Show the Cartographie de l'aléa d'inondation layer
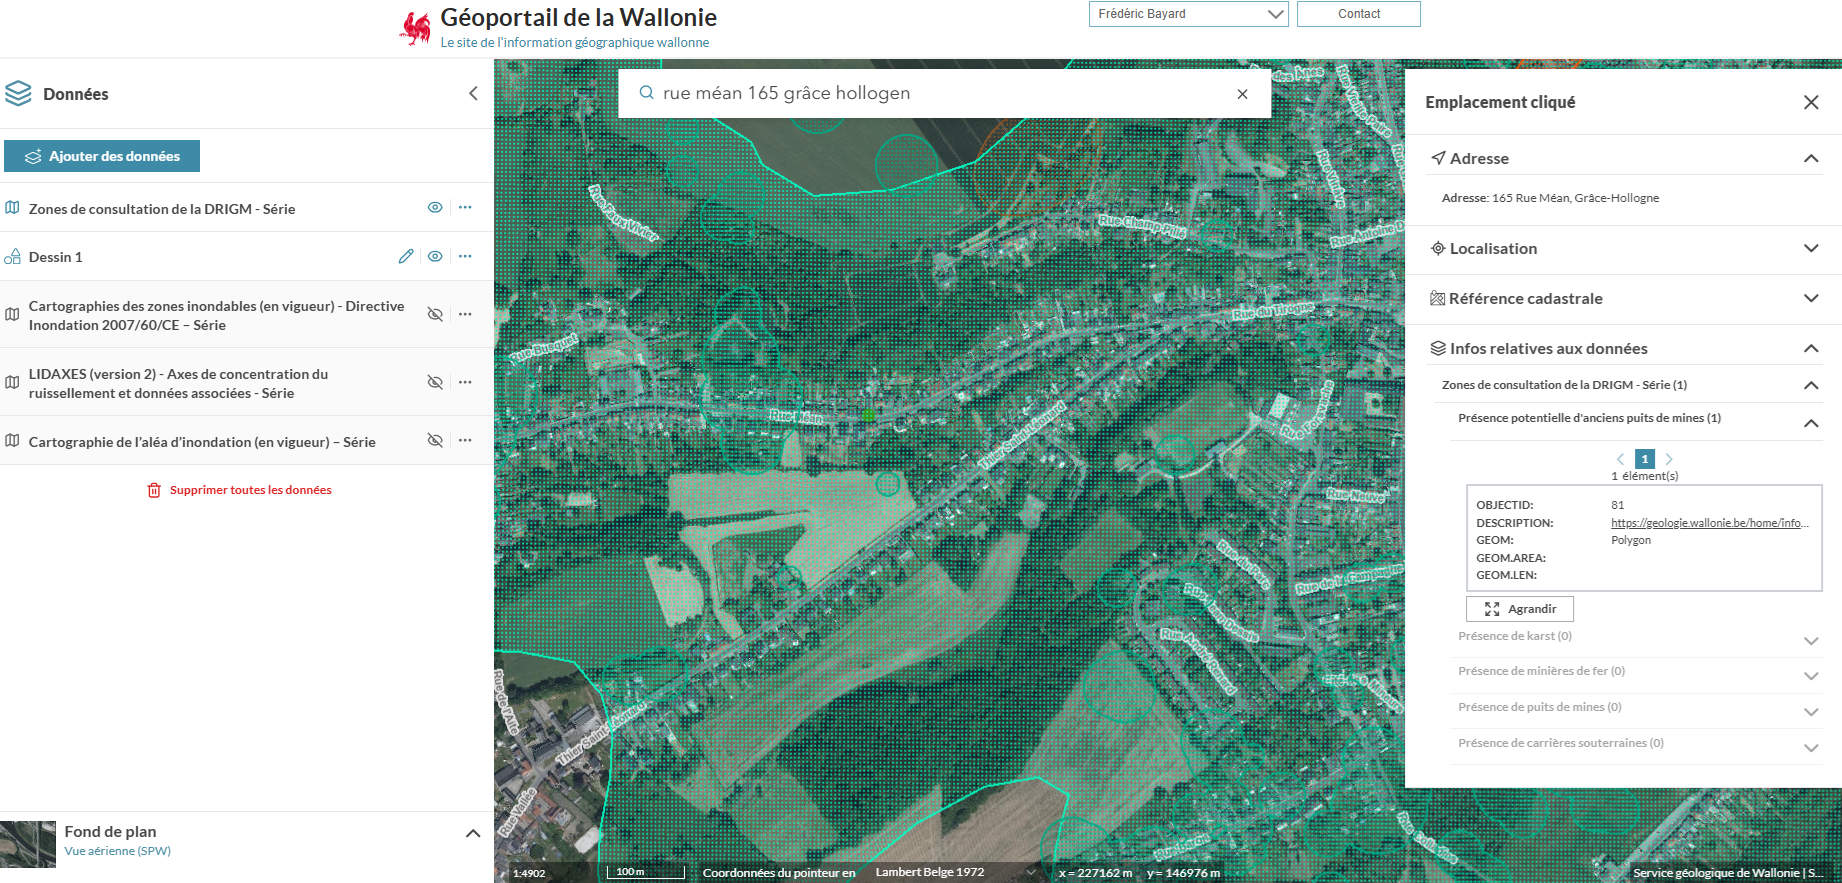This screenshot has height=883, width=1842. click(435, 440)
